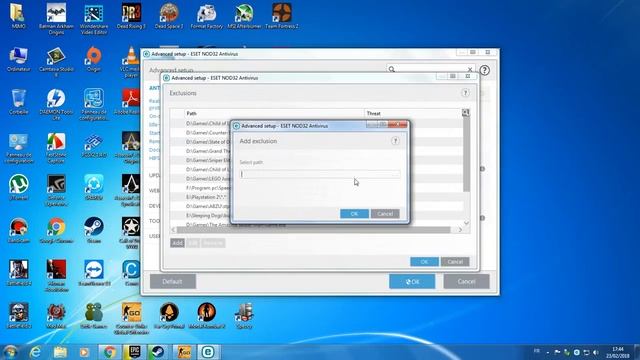
Task: Click the Threat column header
Action: (373, 113)
